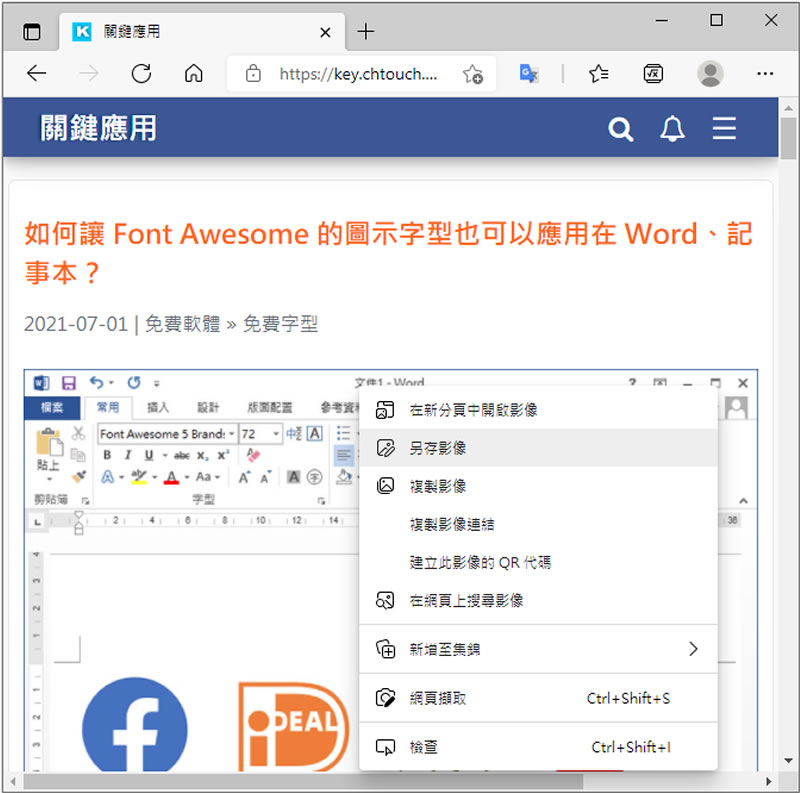The height and width of the screenshot is (793, 800).
Task: Choose 在網頁上搜尋影像 menu entry
Action: (538, 600)
